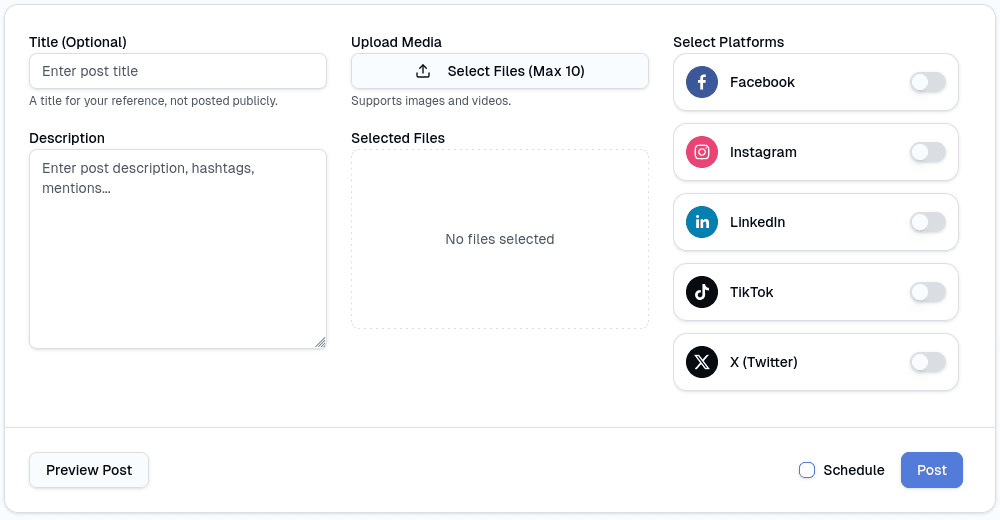Click the TikTok logo icon
The height and width of the screenshot is (520, 1000).
click(702, 292)
